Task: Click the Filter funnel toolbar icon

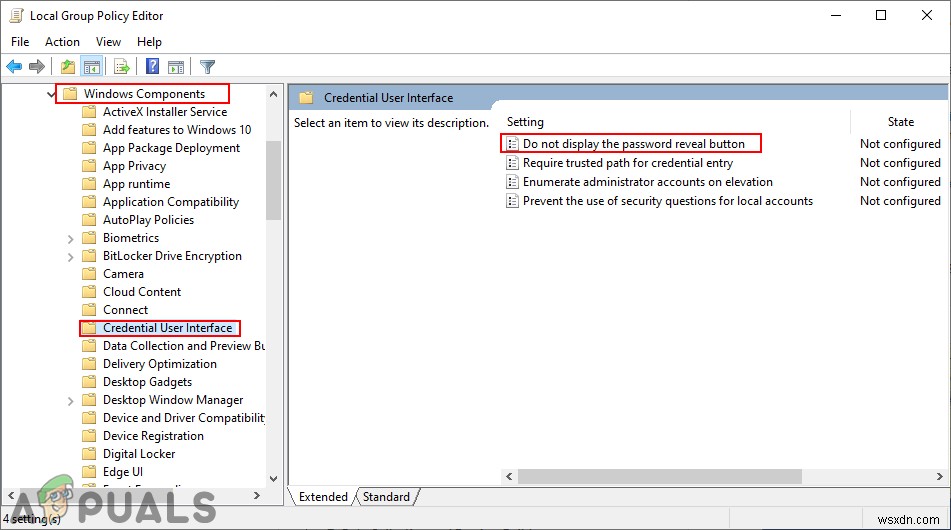Action: pyautogui.click(x=207, y=67)
